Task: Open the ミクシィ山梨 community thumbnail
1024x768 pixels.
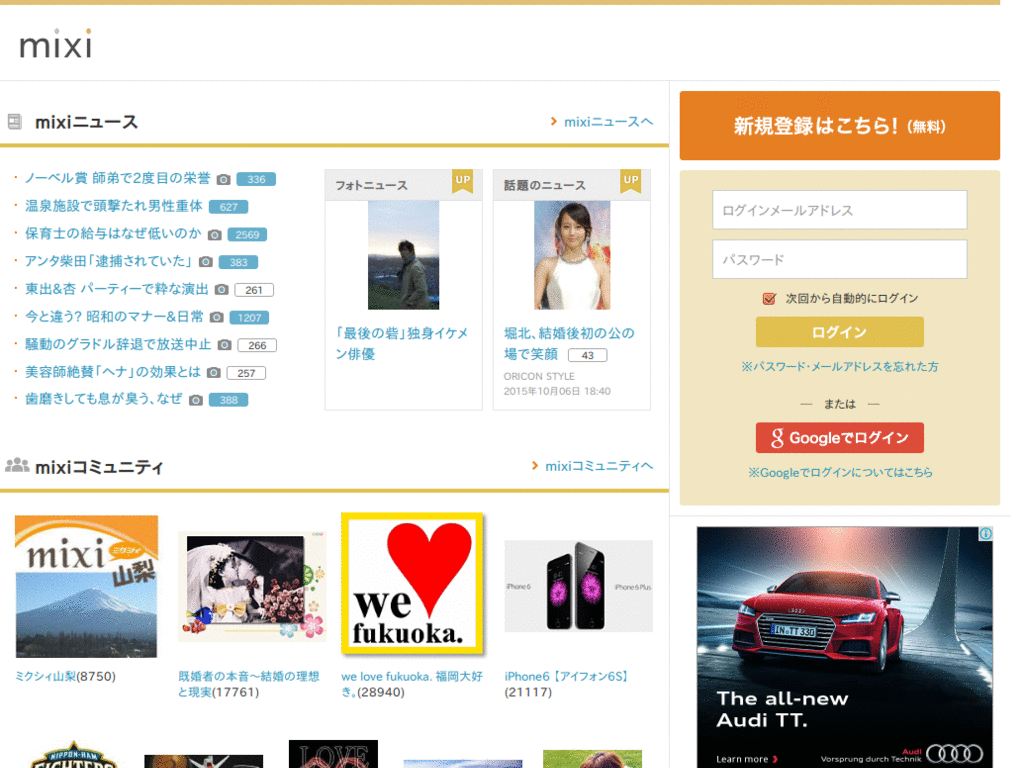Action: point(85,586)
